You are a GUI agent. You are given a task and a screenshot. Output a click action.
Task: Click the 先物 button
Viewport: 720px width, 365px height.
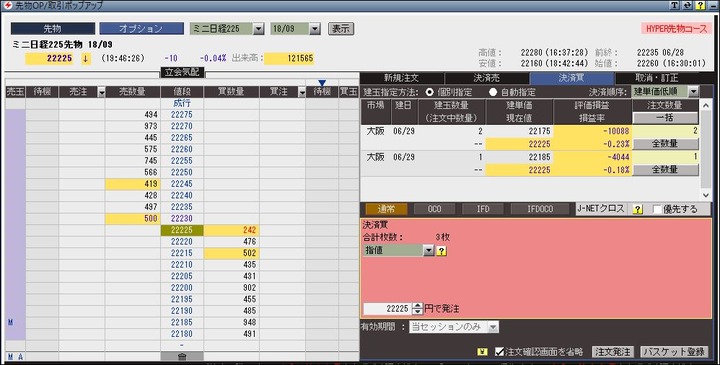click(x=52, y=28)
